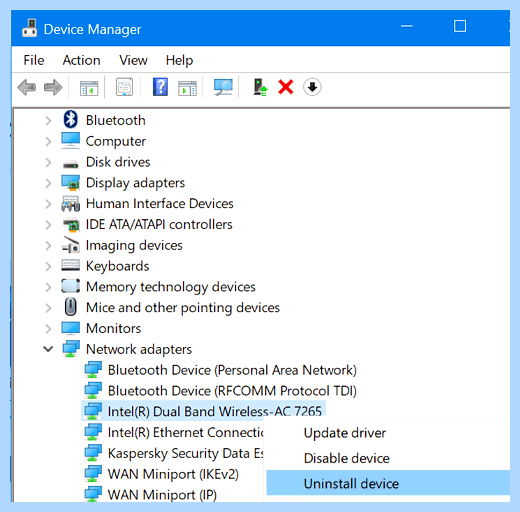Collapse the Network adapters node
This screenshot has height=512, width=520.
pyautogui.click(x=48, y=349)
